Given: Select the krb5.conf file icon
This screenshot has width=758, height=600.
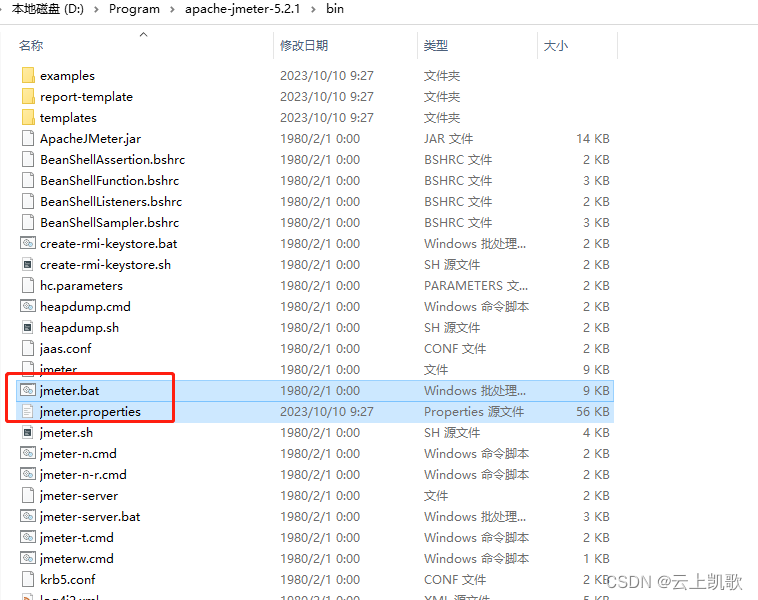Looking at the screenshot, I should pos(28,579).
